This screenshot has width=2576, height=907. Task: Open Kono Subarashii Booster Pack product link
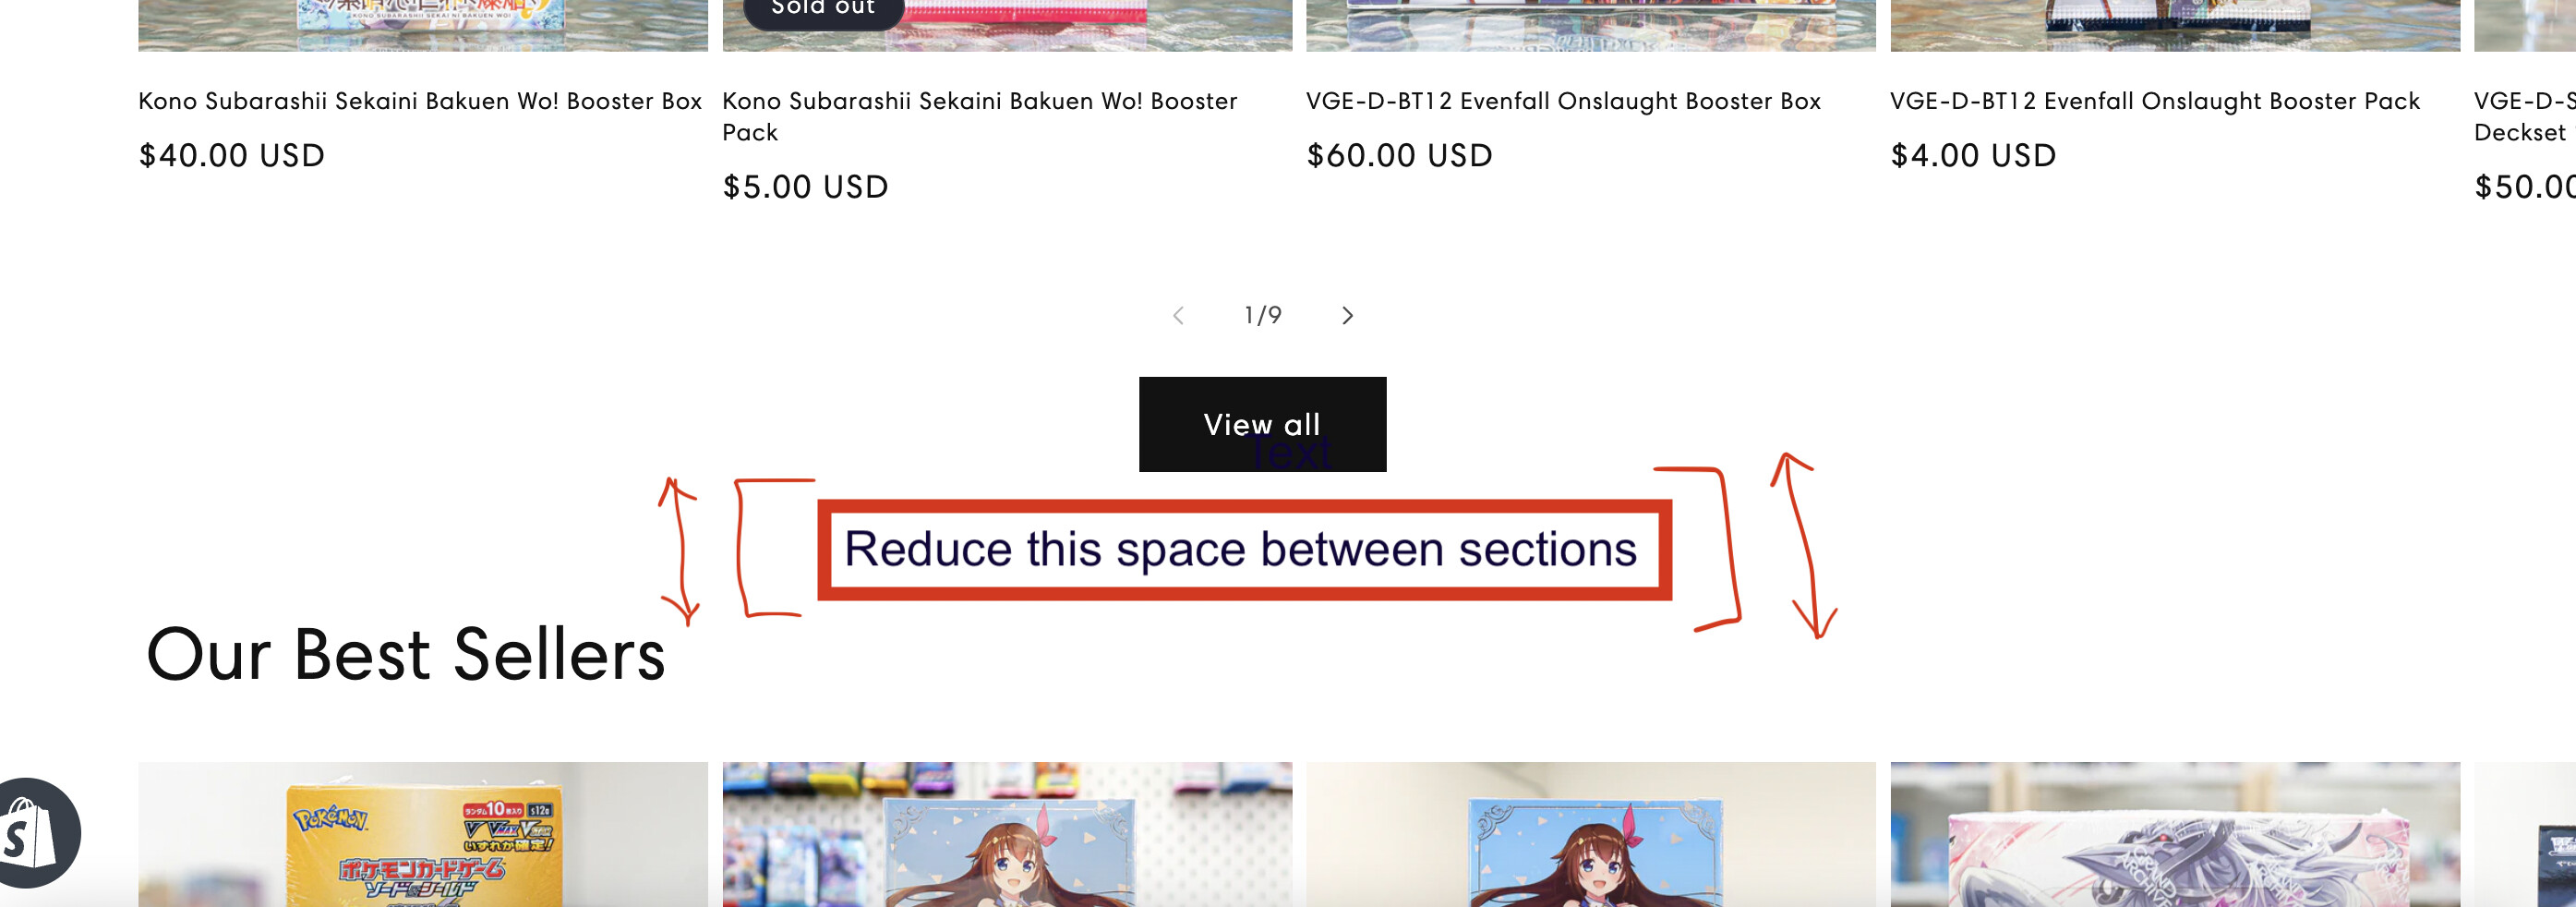[x=979, y=116]
